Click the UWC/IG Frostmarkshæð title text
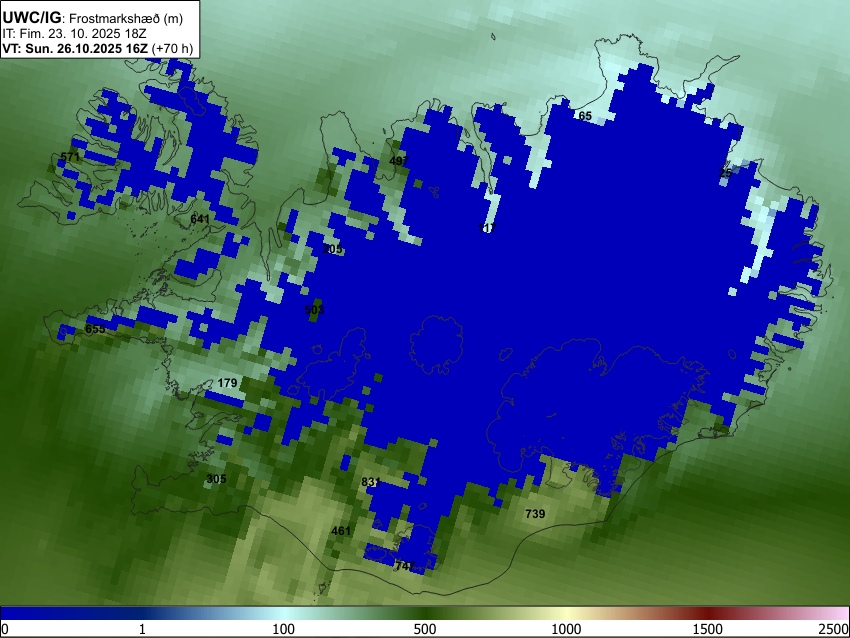This screenshot has width=850, height=638. click(x=93, y=18)
